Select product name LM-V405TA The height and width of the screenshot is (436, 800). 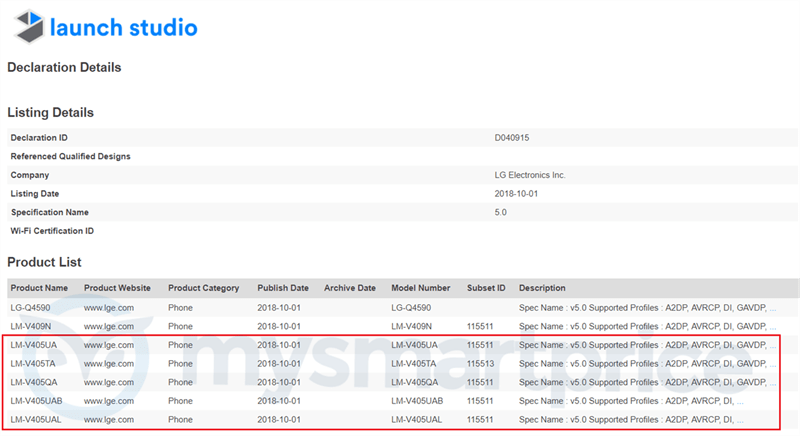[33, 364]
